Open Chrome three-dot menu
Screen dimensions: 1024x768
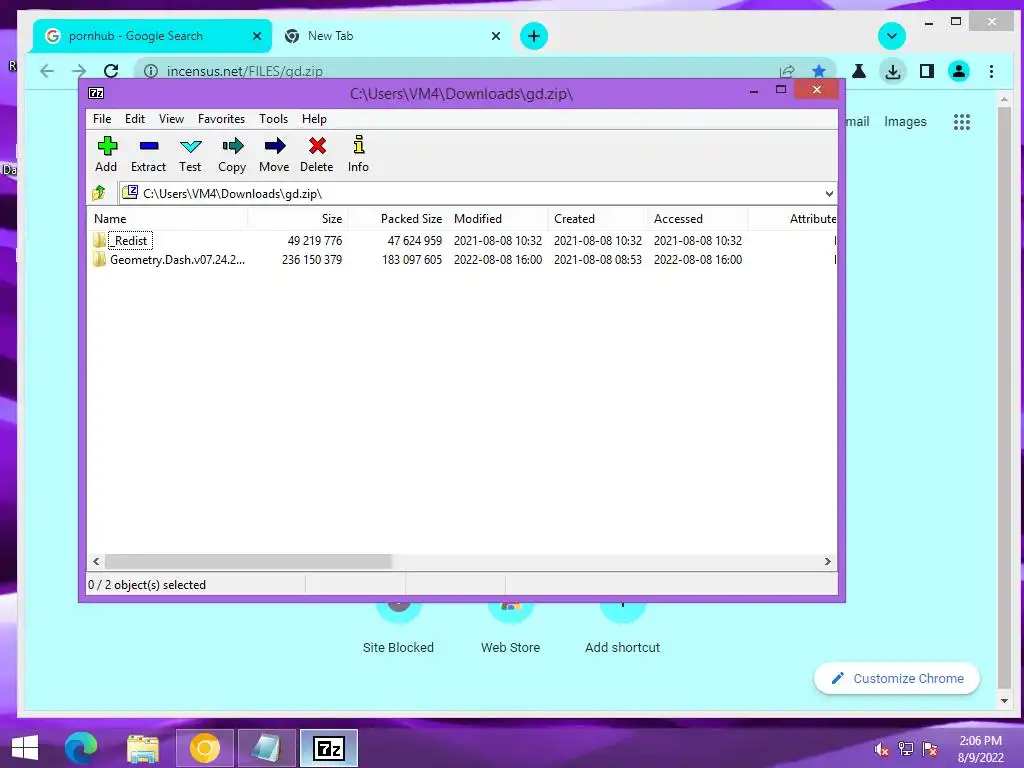pos(991,71)
